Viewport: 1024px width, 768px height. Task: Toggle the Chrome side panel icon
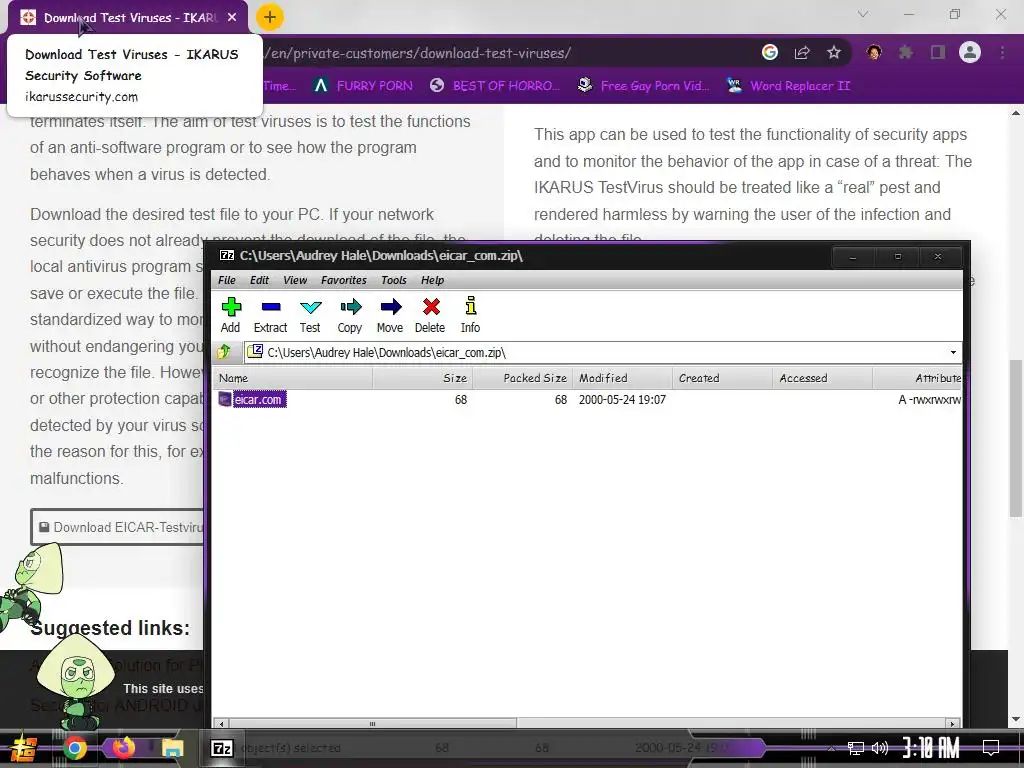pos(938,52)
